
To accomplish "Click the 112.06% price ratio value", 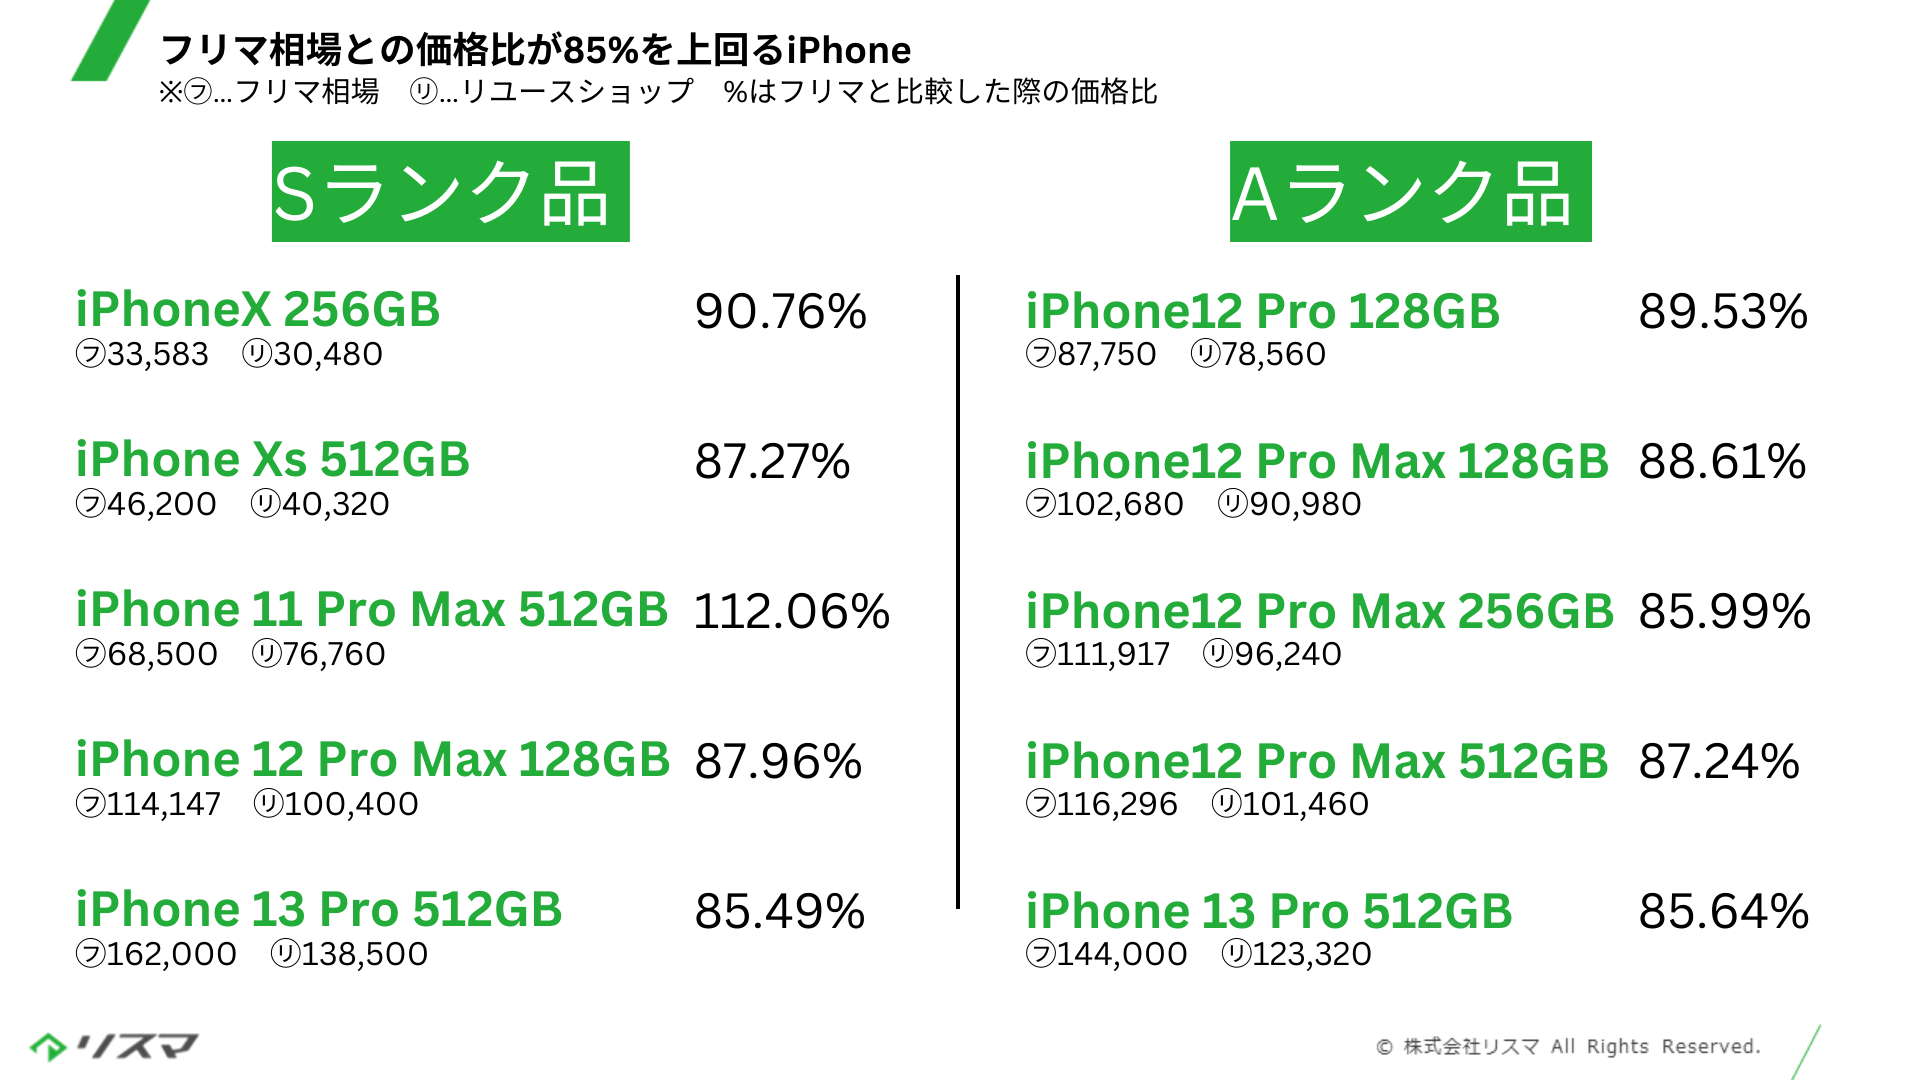I will click(x=791, y=611).
